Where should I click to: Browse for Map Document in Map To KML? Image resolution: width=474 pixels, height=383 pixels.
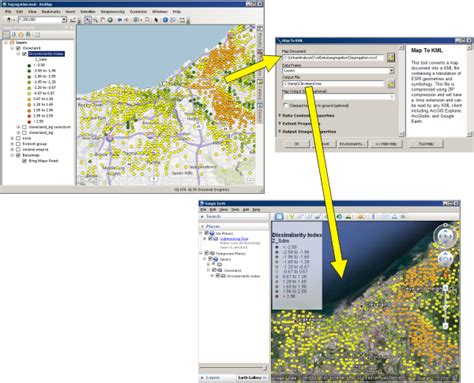click(x=391, y=57)
